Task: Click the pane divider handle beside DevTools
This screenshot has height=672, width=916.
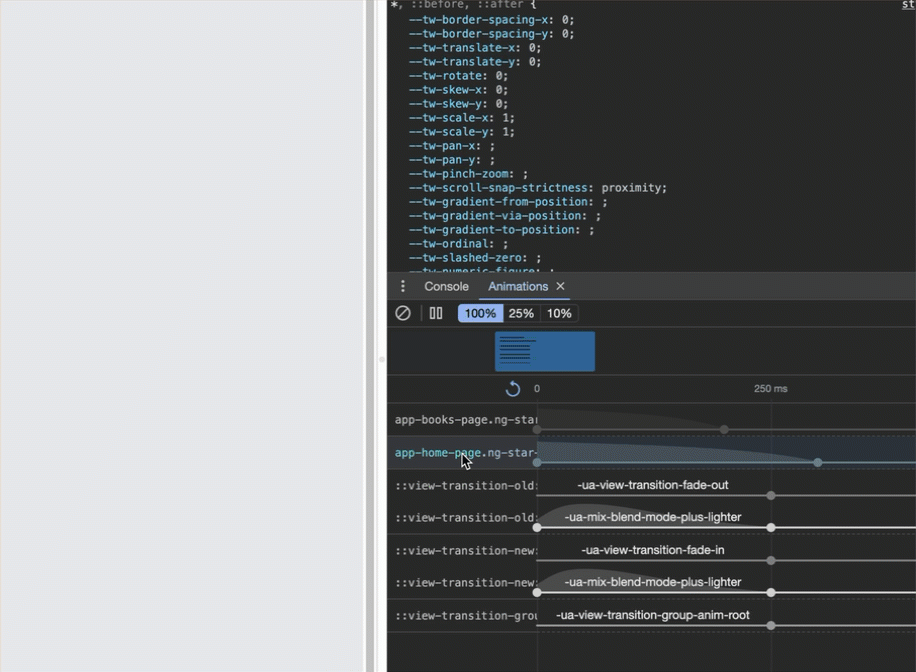Action: coord(381,358)
